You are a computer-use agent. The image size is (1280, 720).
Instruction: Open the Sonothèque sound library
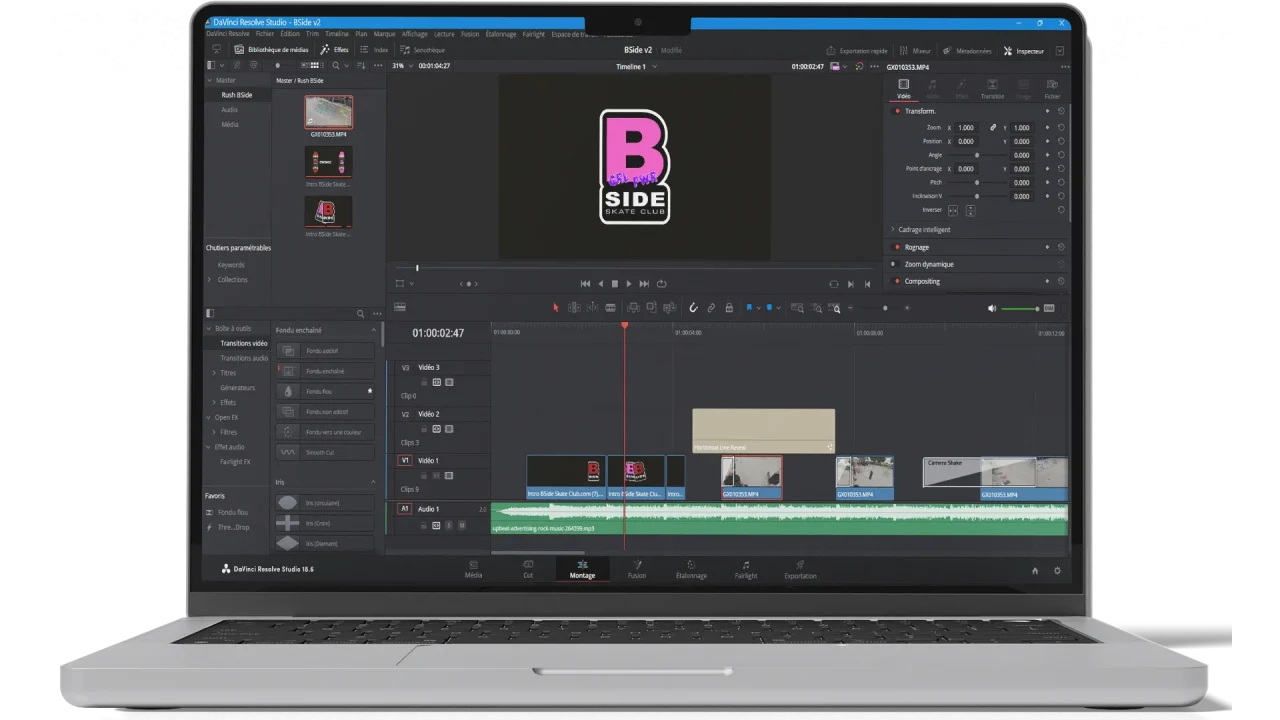pyautogui.click(x=422, y=50)
